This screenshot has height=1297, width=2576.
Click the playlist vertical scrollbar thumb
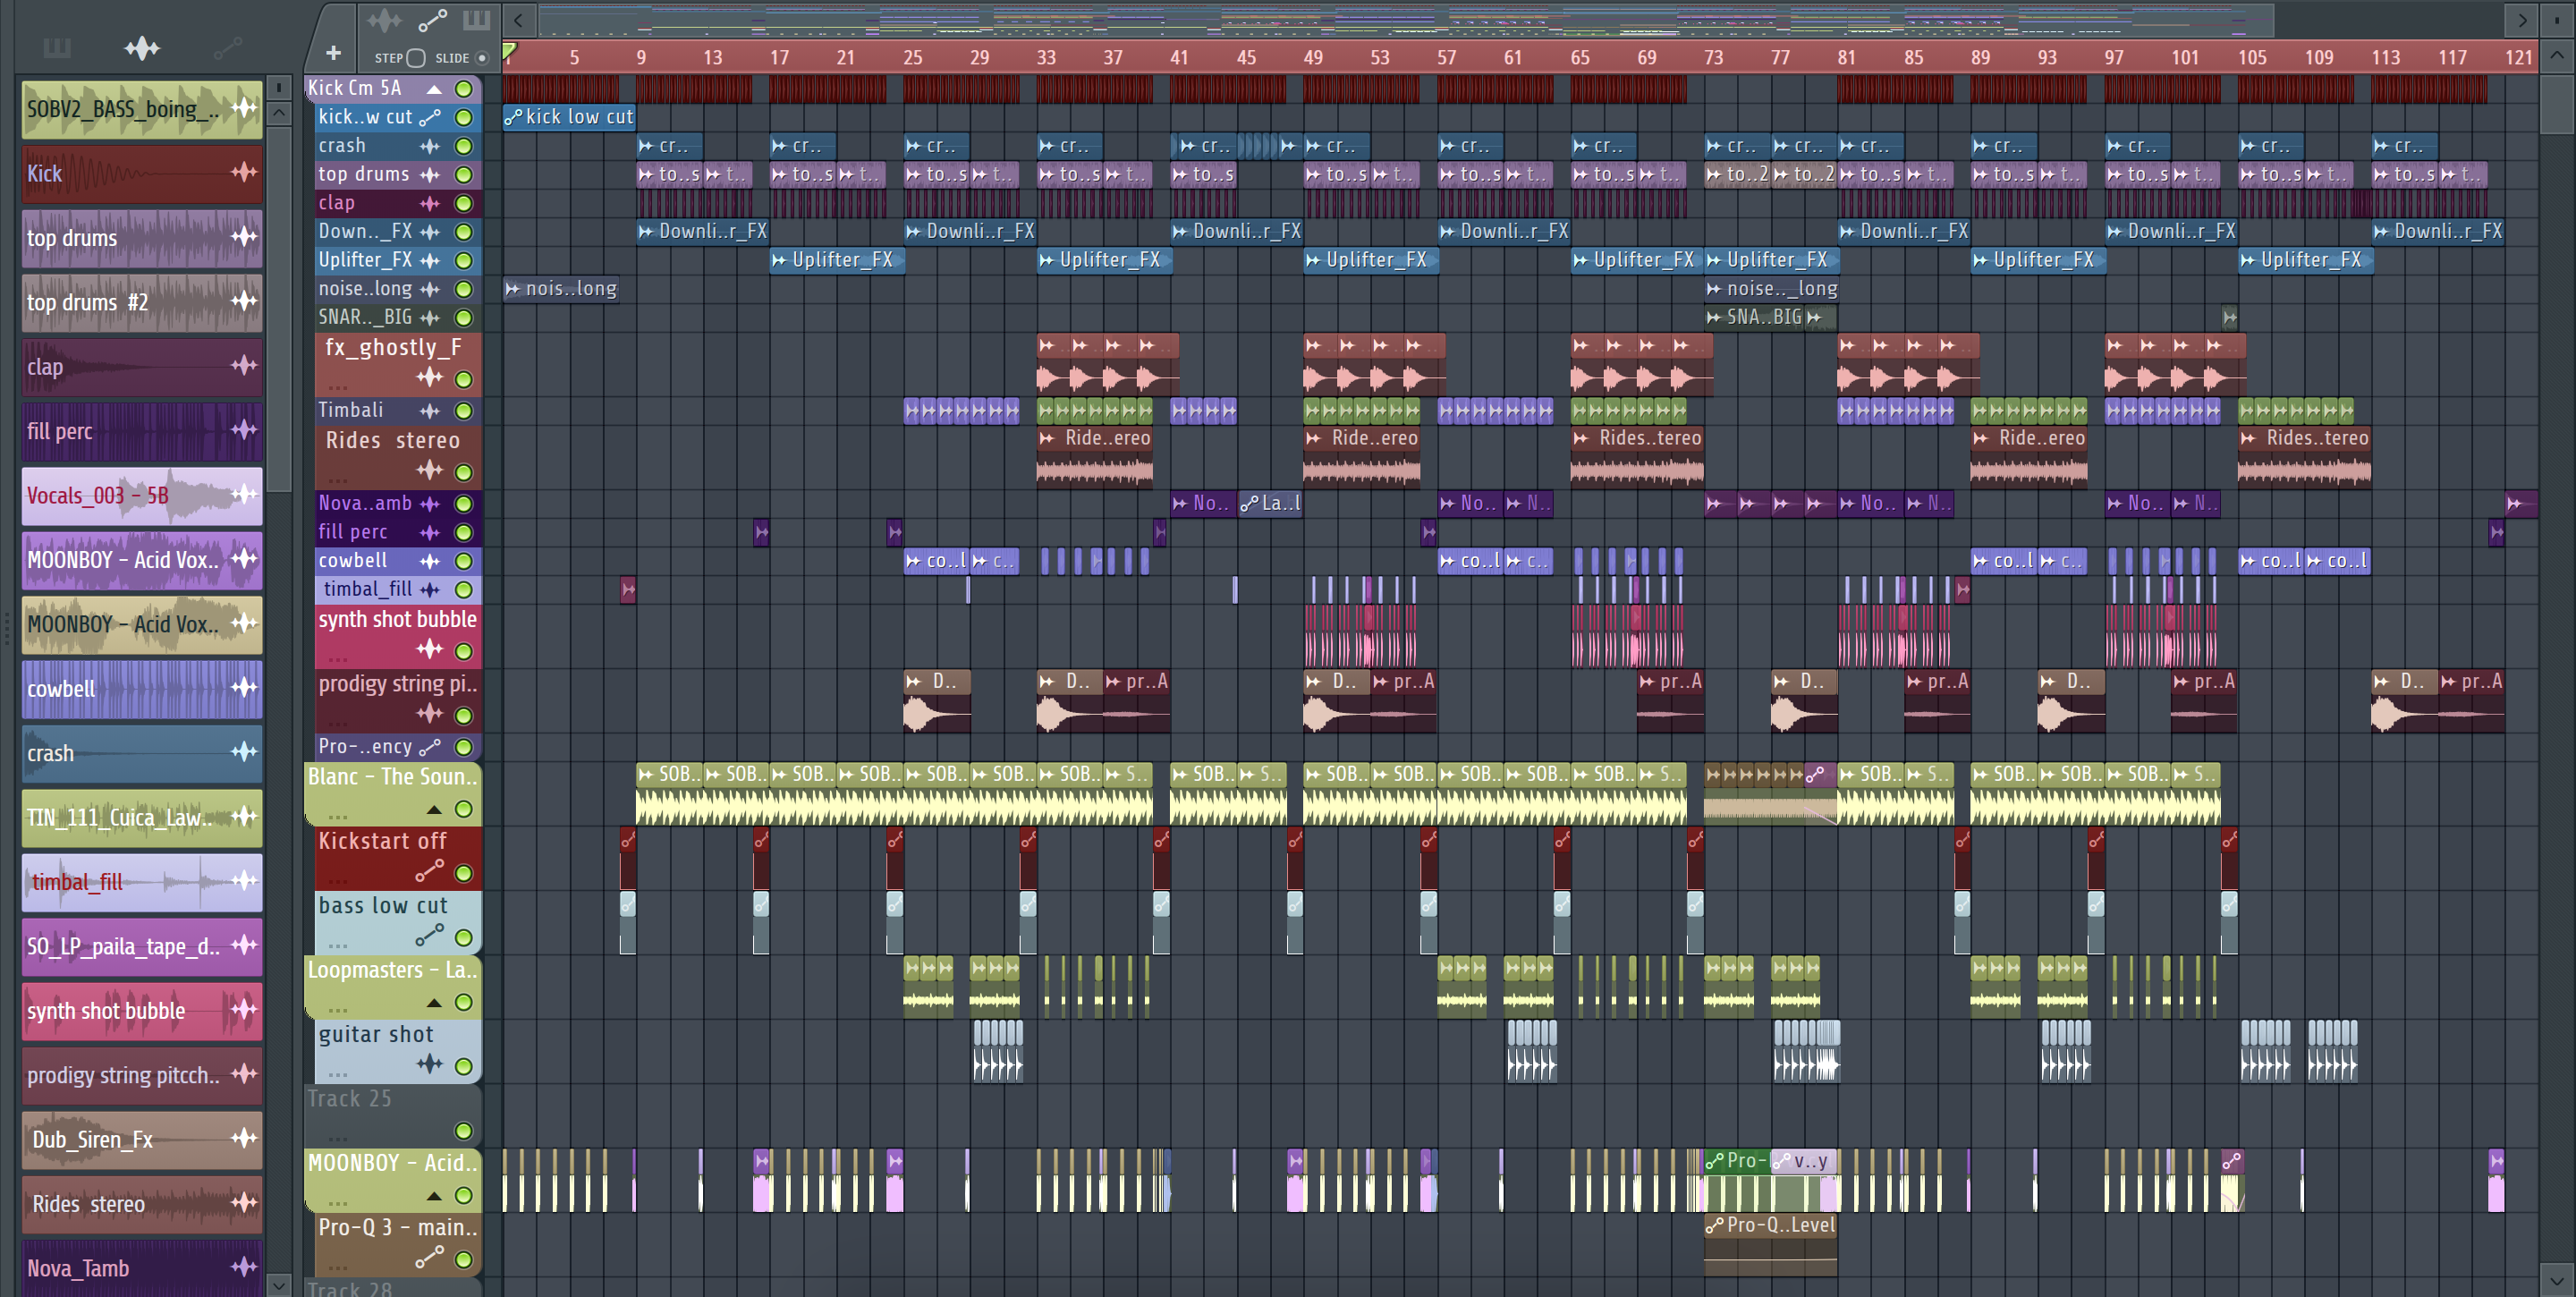[x=2556, y=104]
